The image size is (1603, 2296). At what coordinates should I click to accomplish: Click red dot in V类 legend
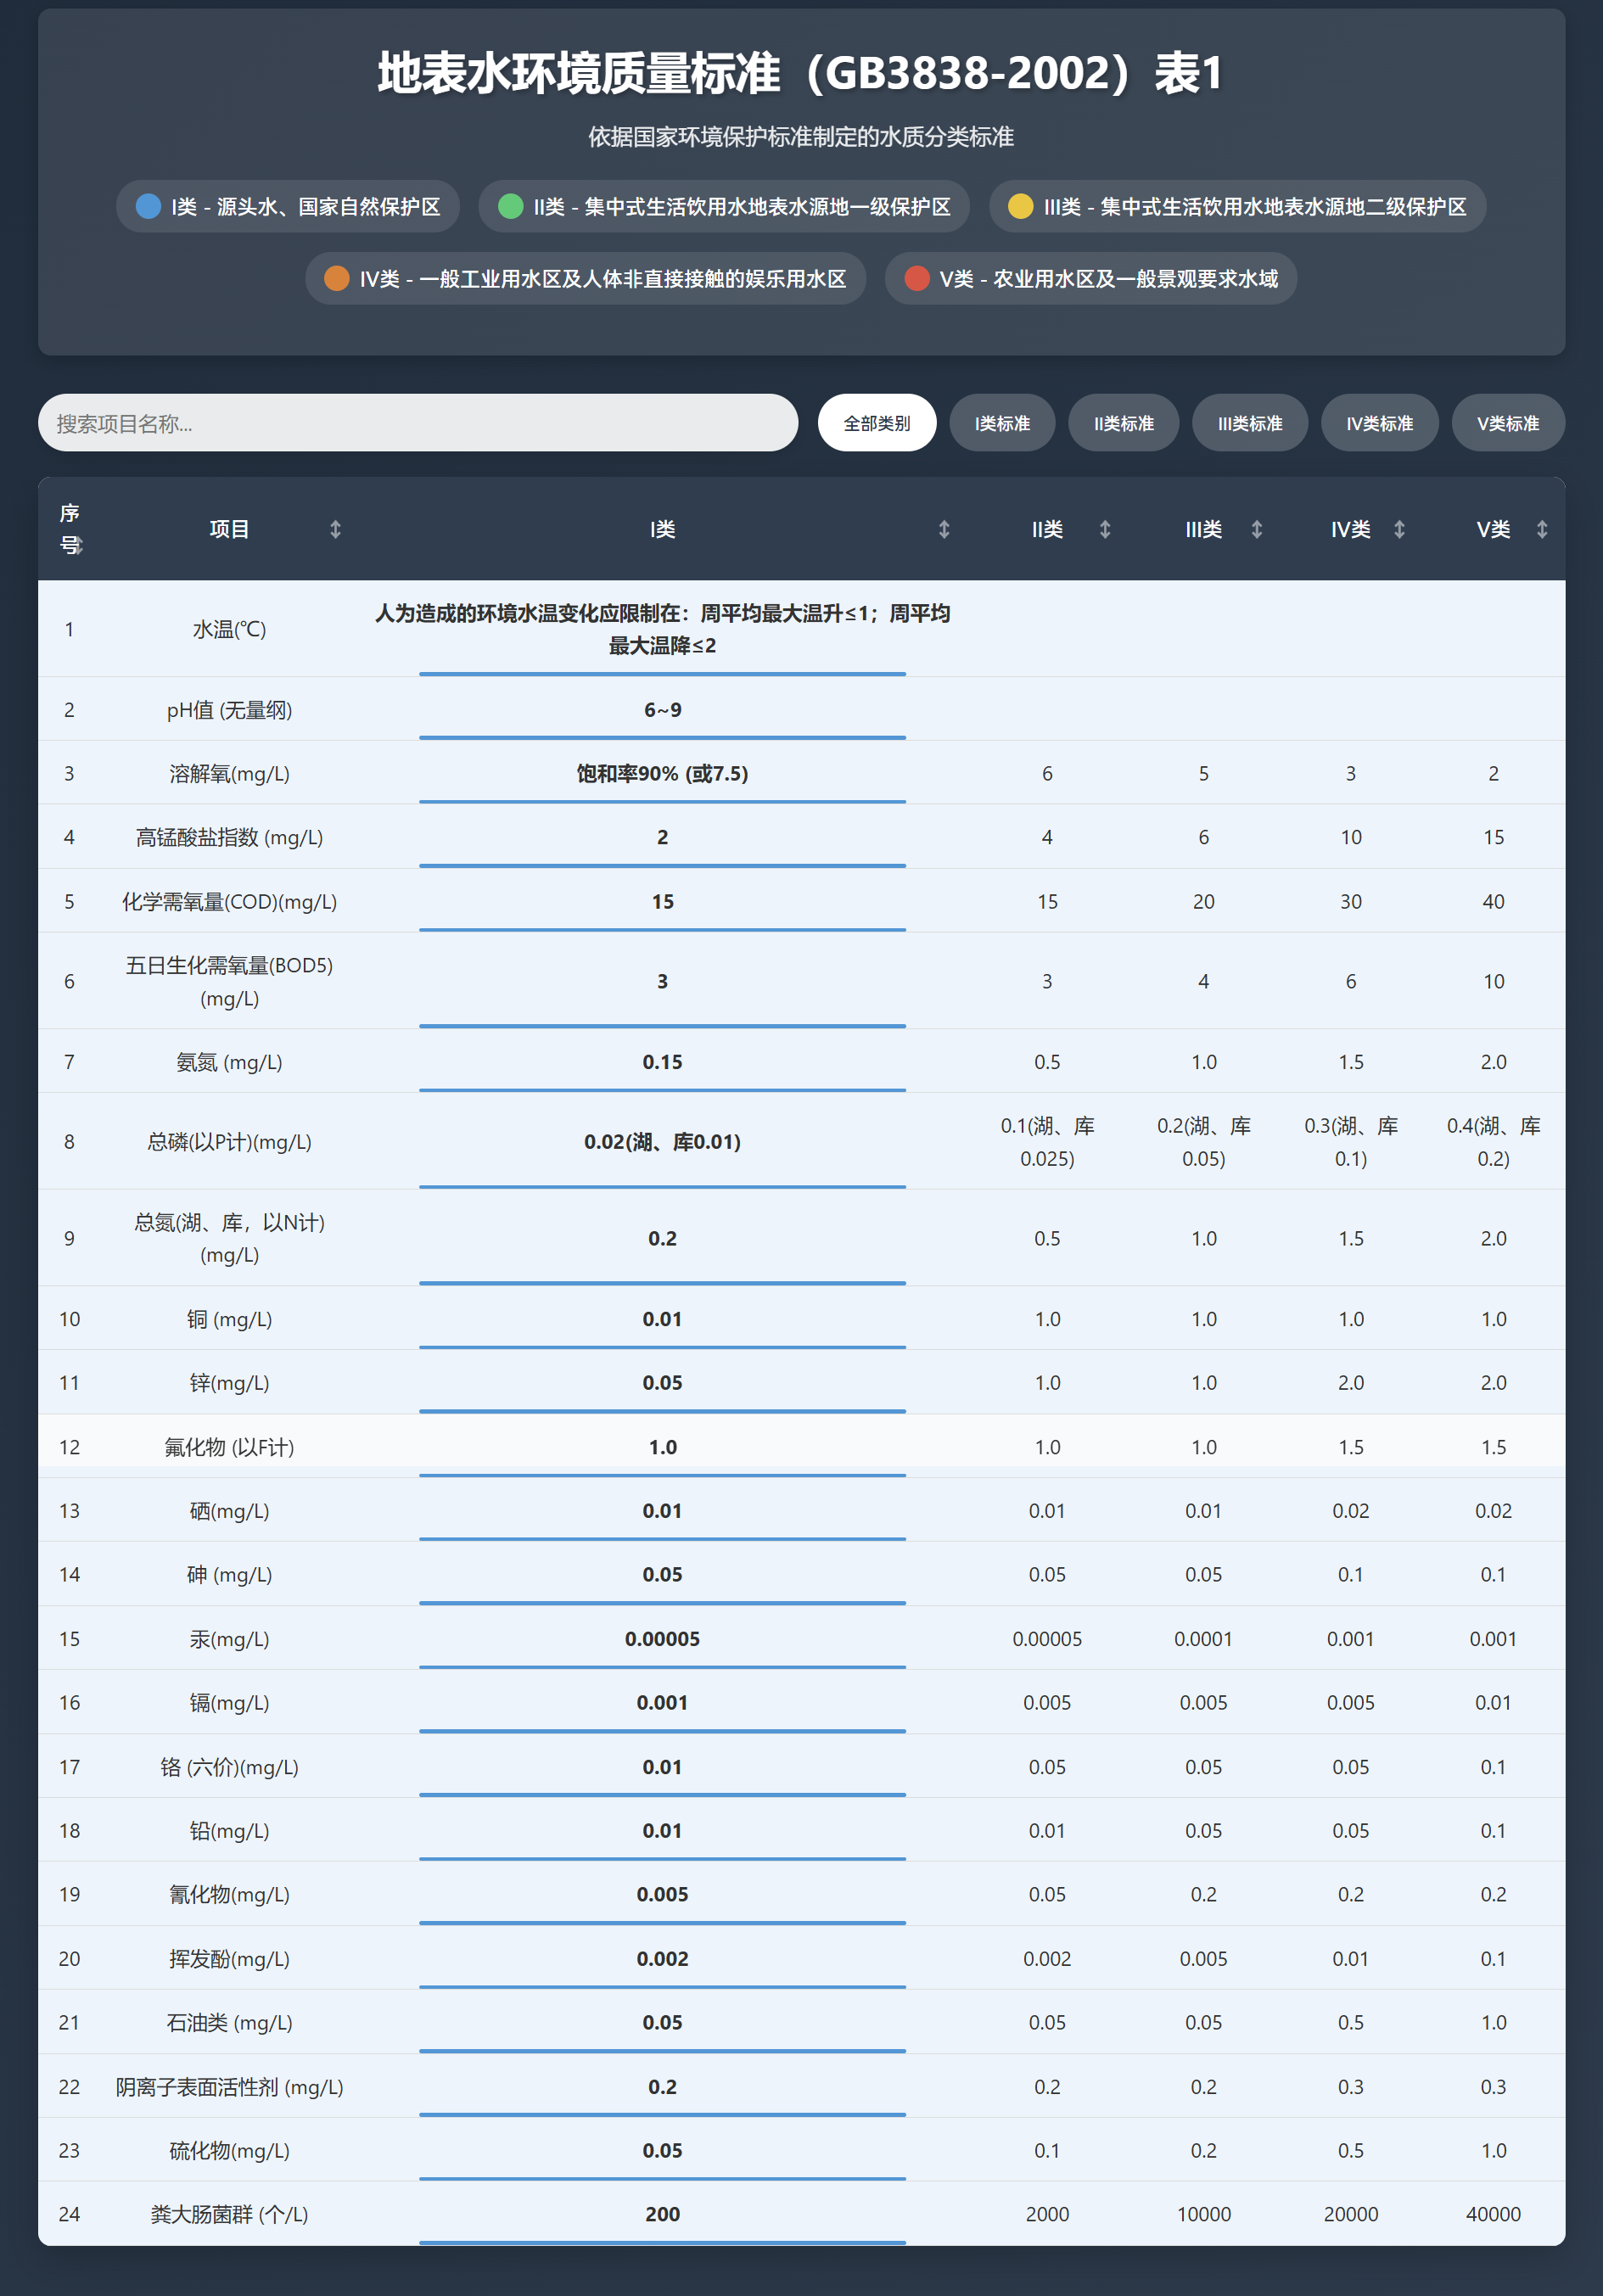[x=917, y=278]
